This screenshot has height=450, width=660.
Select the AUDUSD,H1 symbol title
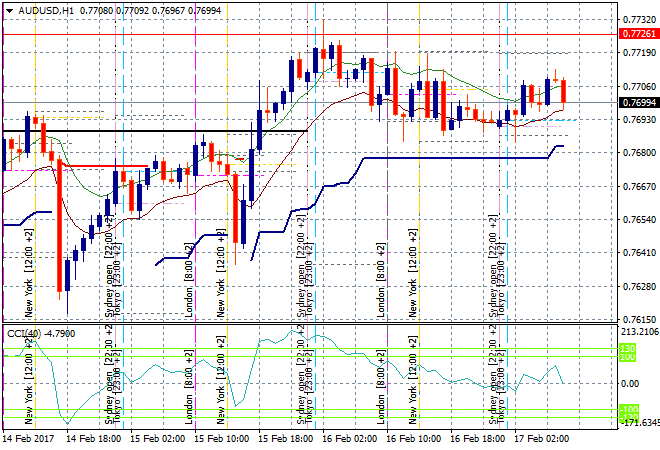click(46, 11)
